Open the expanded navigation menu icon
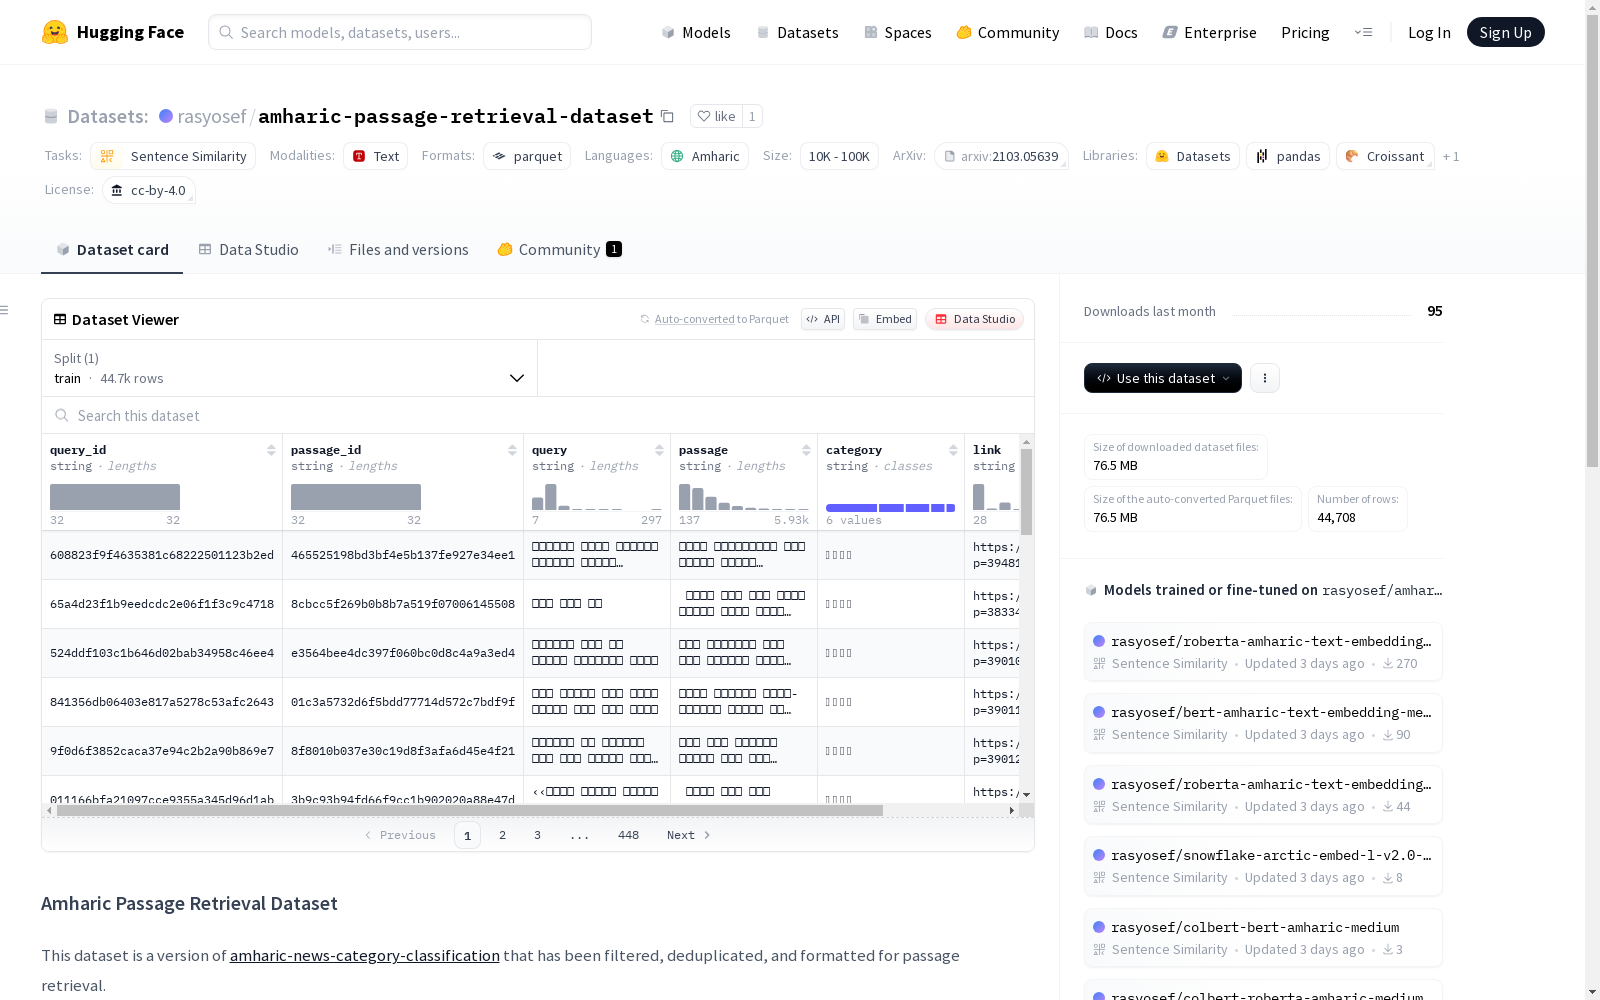 (1363, 32)
